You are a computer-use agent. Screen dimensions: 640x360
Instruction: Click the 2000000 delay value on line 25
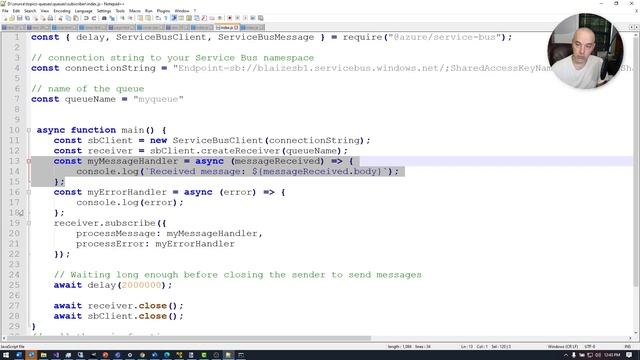coord(141,285)
